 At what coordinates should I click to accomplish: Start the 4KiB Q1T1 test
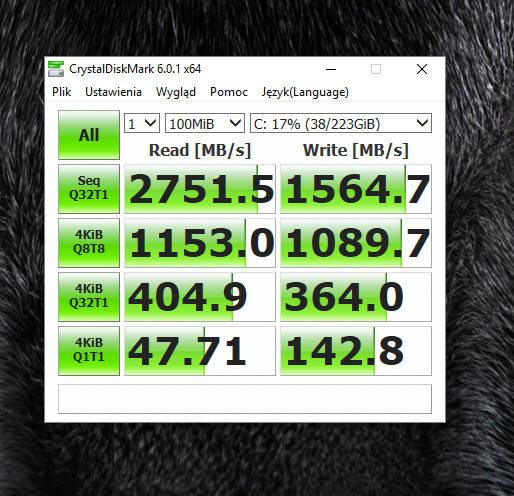89,351
